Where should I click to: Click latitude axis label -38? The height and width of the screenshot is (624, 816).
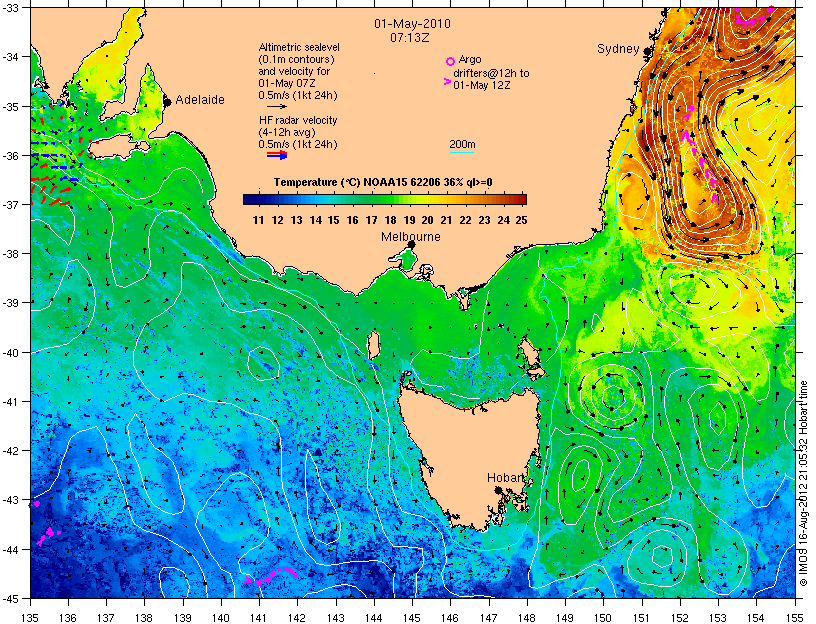pos(10,254)
